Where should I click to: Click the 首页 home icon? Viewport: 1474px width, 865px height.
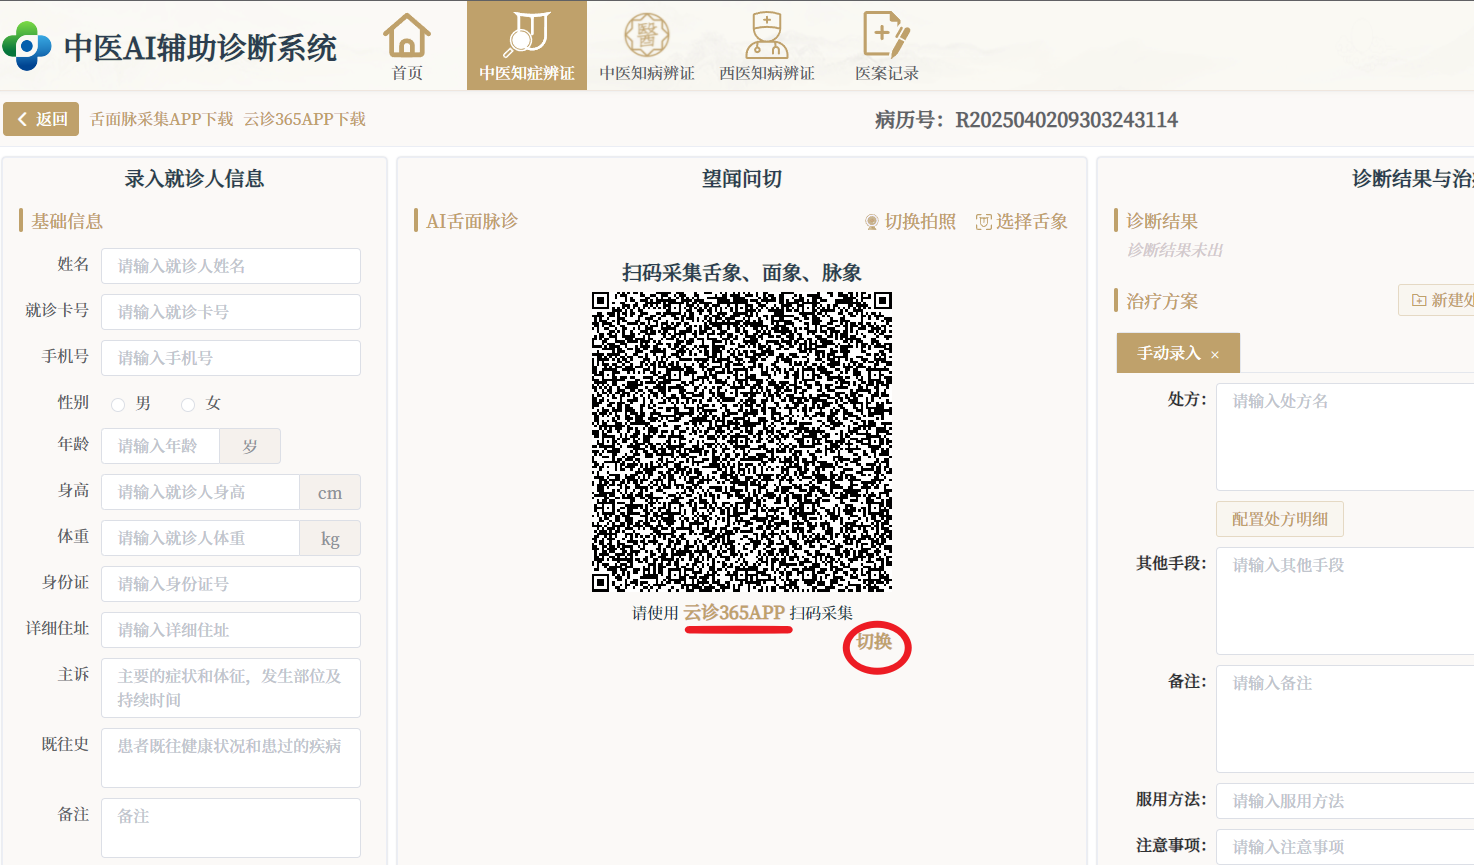tap(407, 36)
